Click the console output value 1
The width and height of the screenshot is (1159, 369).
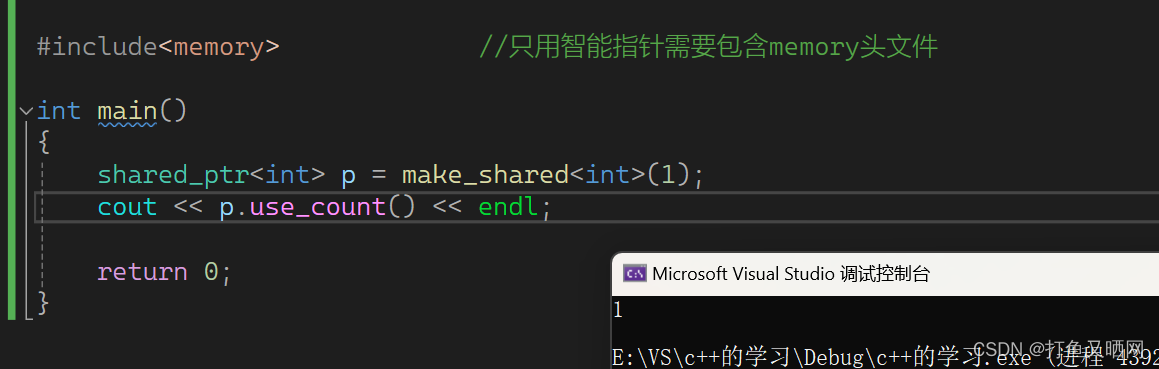point(618,311)
